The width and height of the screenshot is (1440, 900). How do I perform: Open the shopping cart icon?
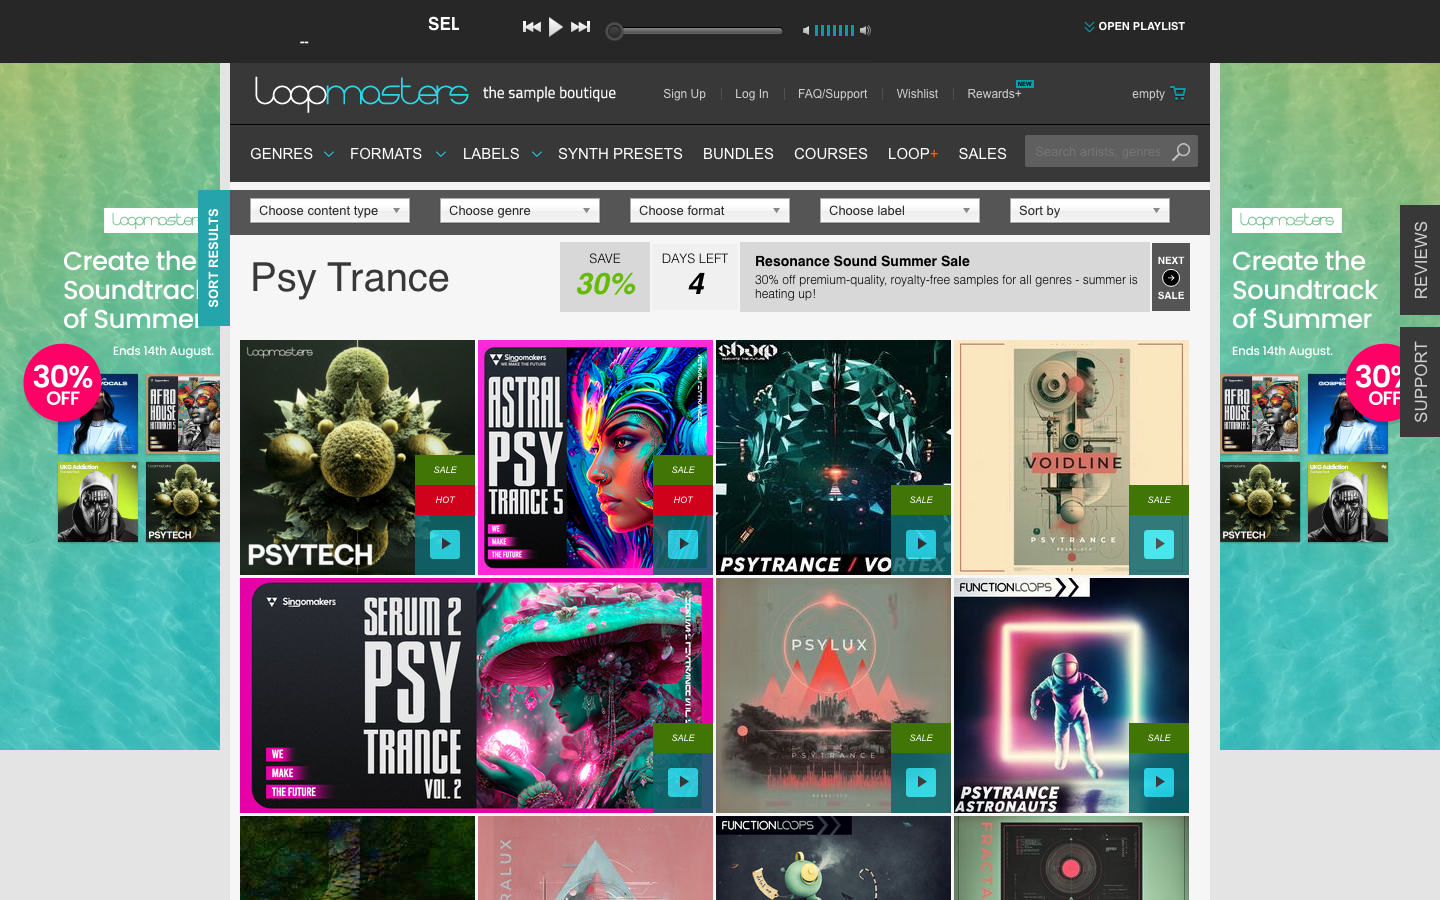[1178, 93]
